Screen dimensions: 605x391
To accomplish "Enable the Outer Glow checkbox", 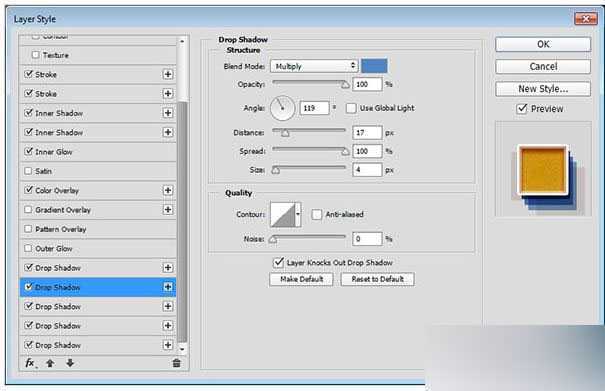I will (28, 248).
